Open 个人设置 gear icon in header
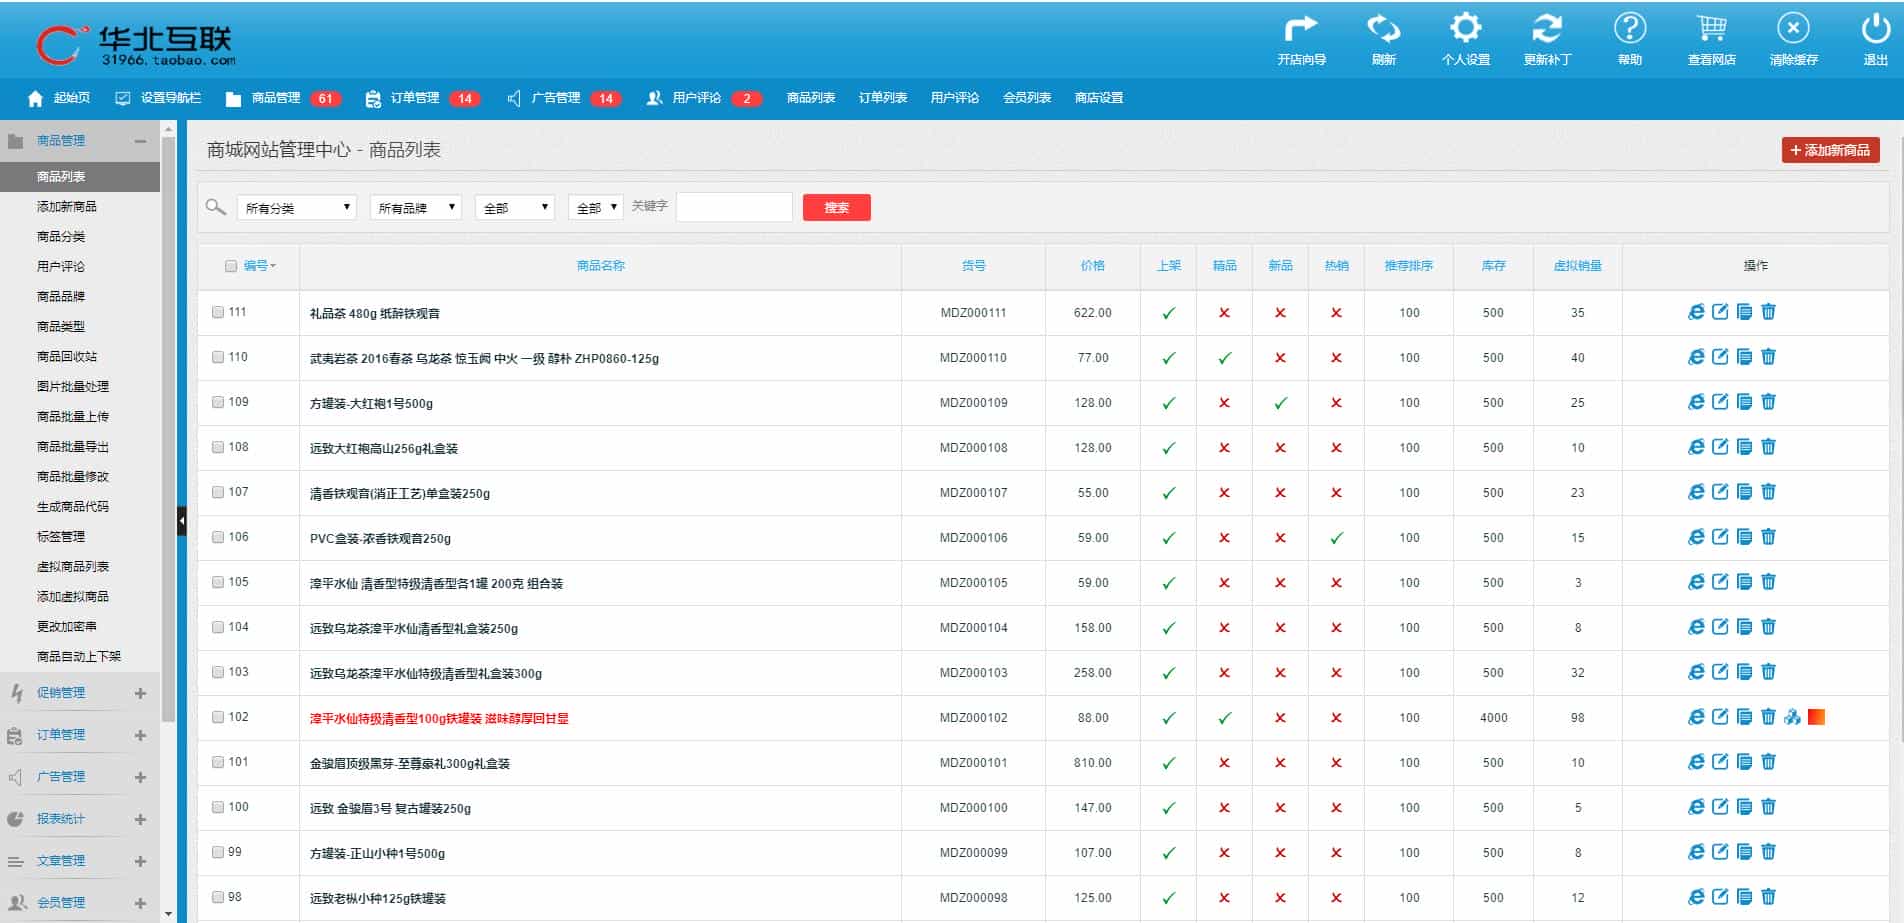The image size is (1904, 923). click(x=1465, y=29)
